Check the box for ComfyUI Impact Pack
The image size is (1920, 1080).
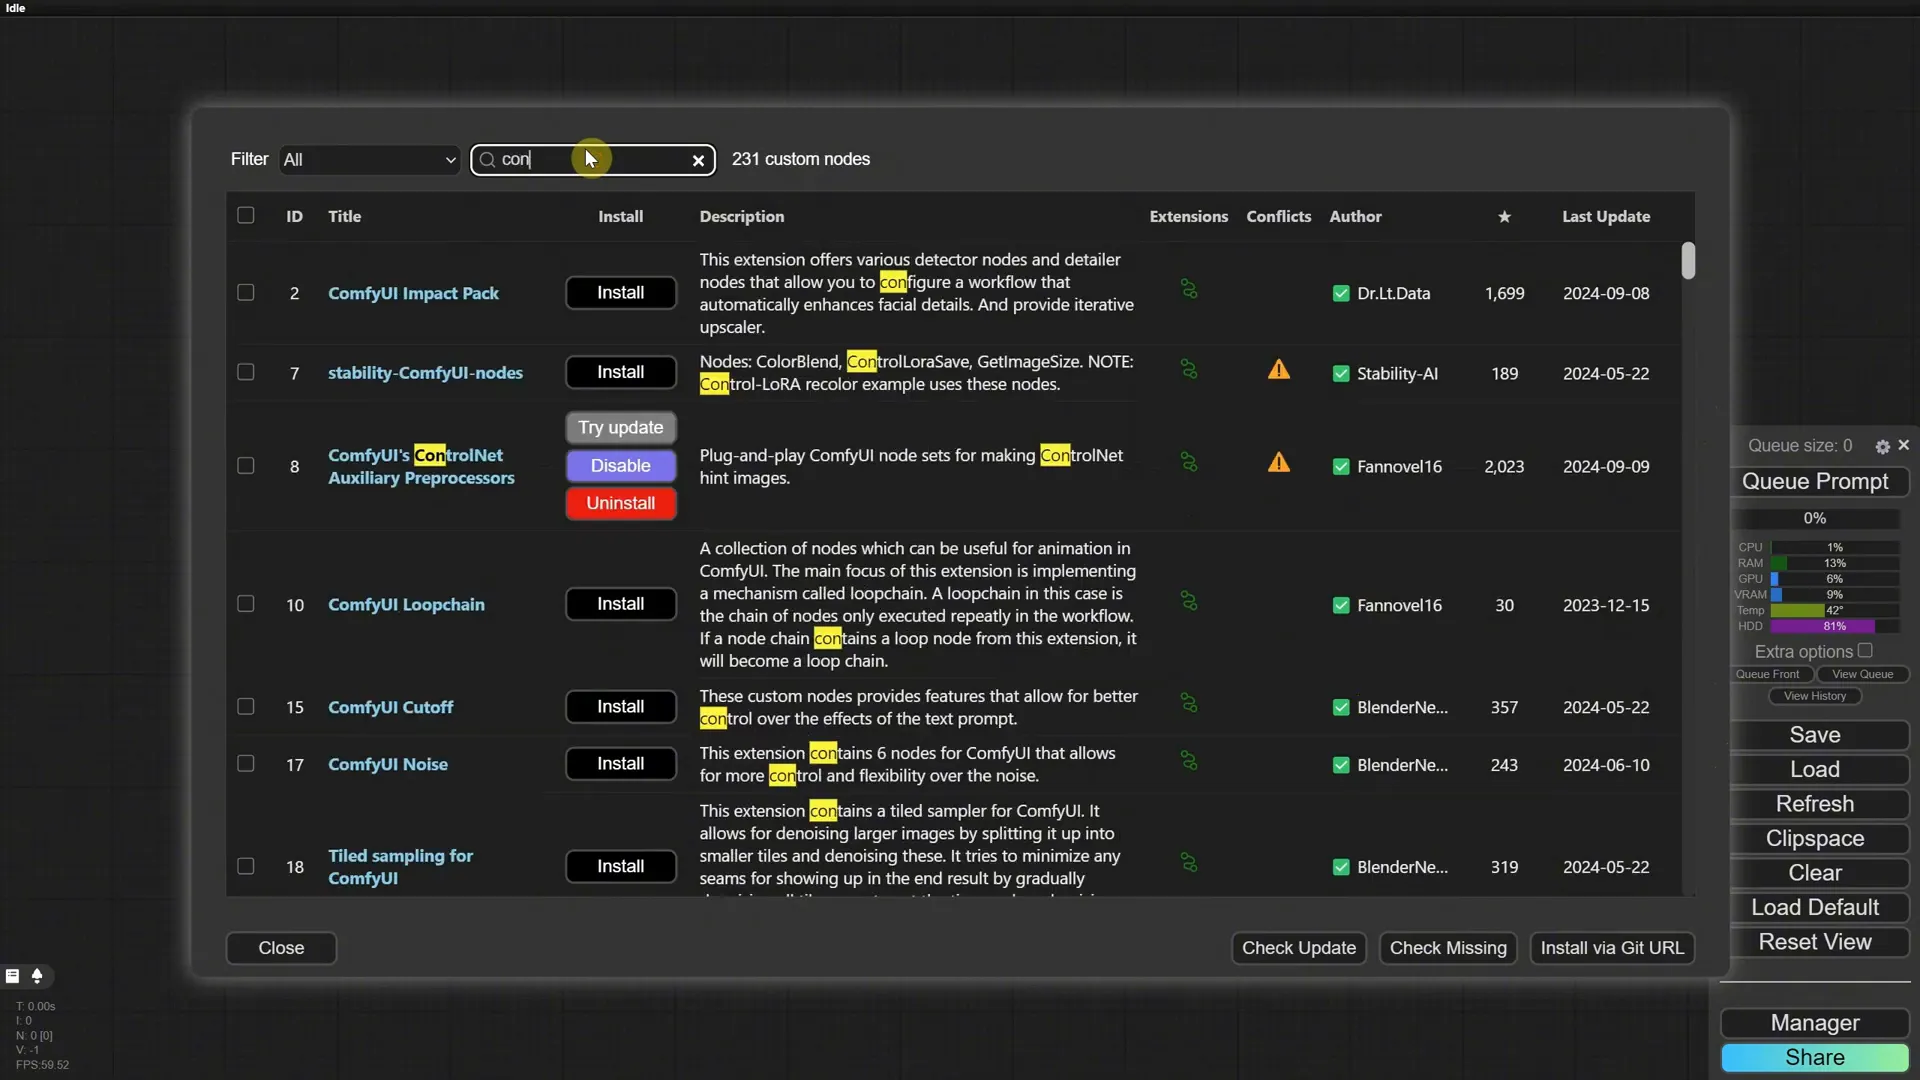click(246, 293)
